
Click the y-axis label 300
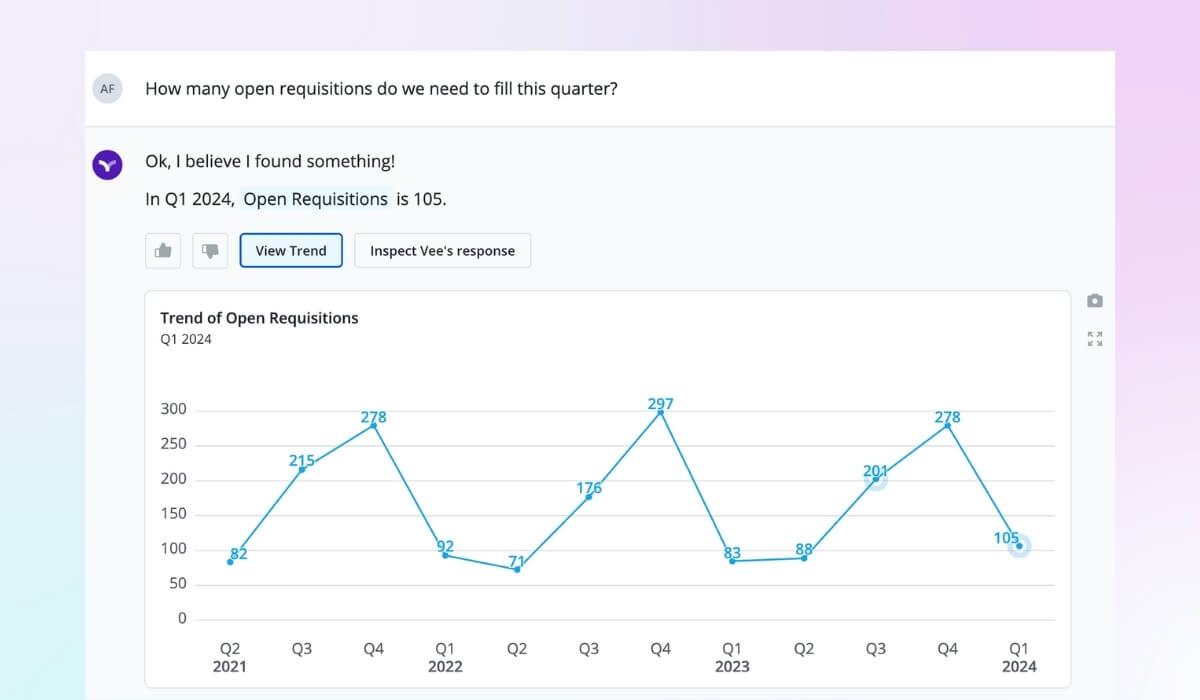174,409
